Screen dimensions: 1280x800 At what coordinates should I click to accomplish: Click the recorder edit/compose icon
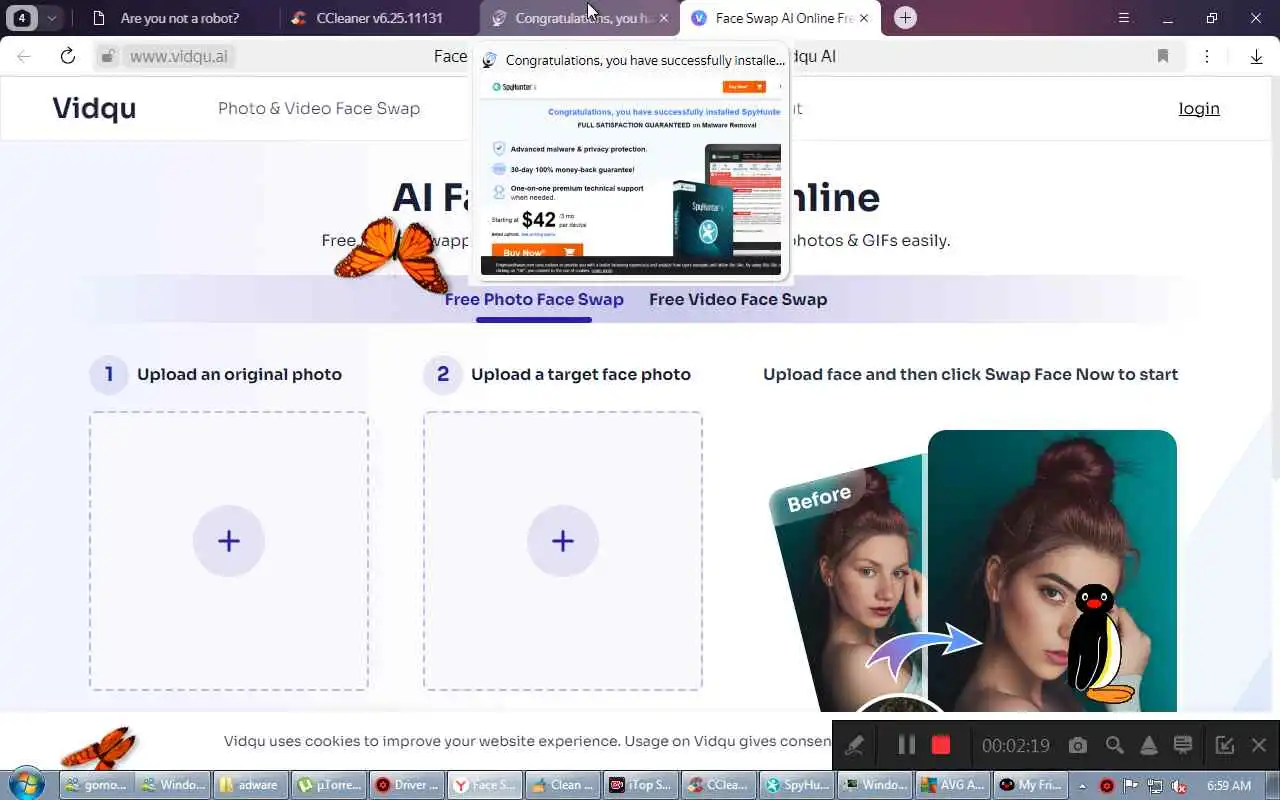click(1224, 745)
